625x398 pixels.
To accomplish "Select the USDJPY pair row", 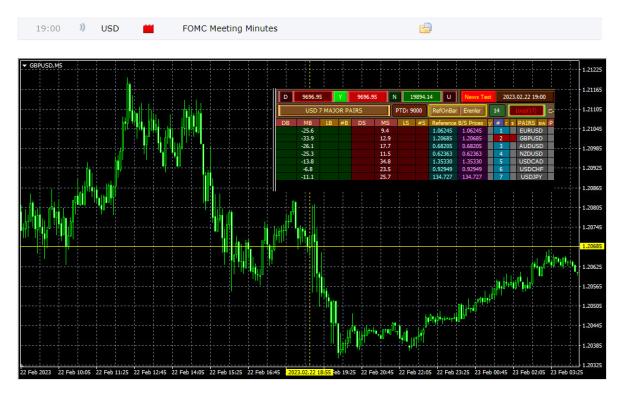I will coord(531,177).
